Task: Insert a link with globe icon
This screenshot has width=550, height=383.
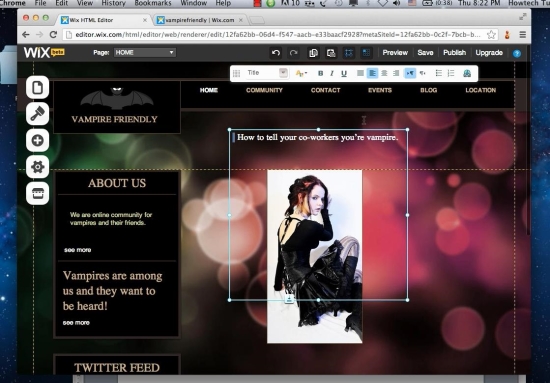Action: pyautogui.click(x=467, y=73)
